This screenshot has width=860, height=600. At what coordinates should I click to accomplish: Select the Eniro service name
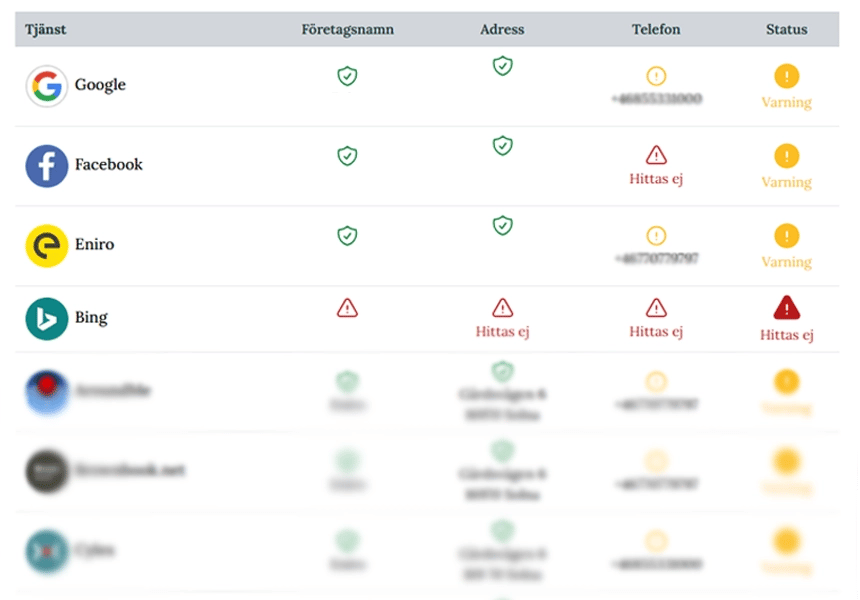tap(94, 244)
